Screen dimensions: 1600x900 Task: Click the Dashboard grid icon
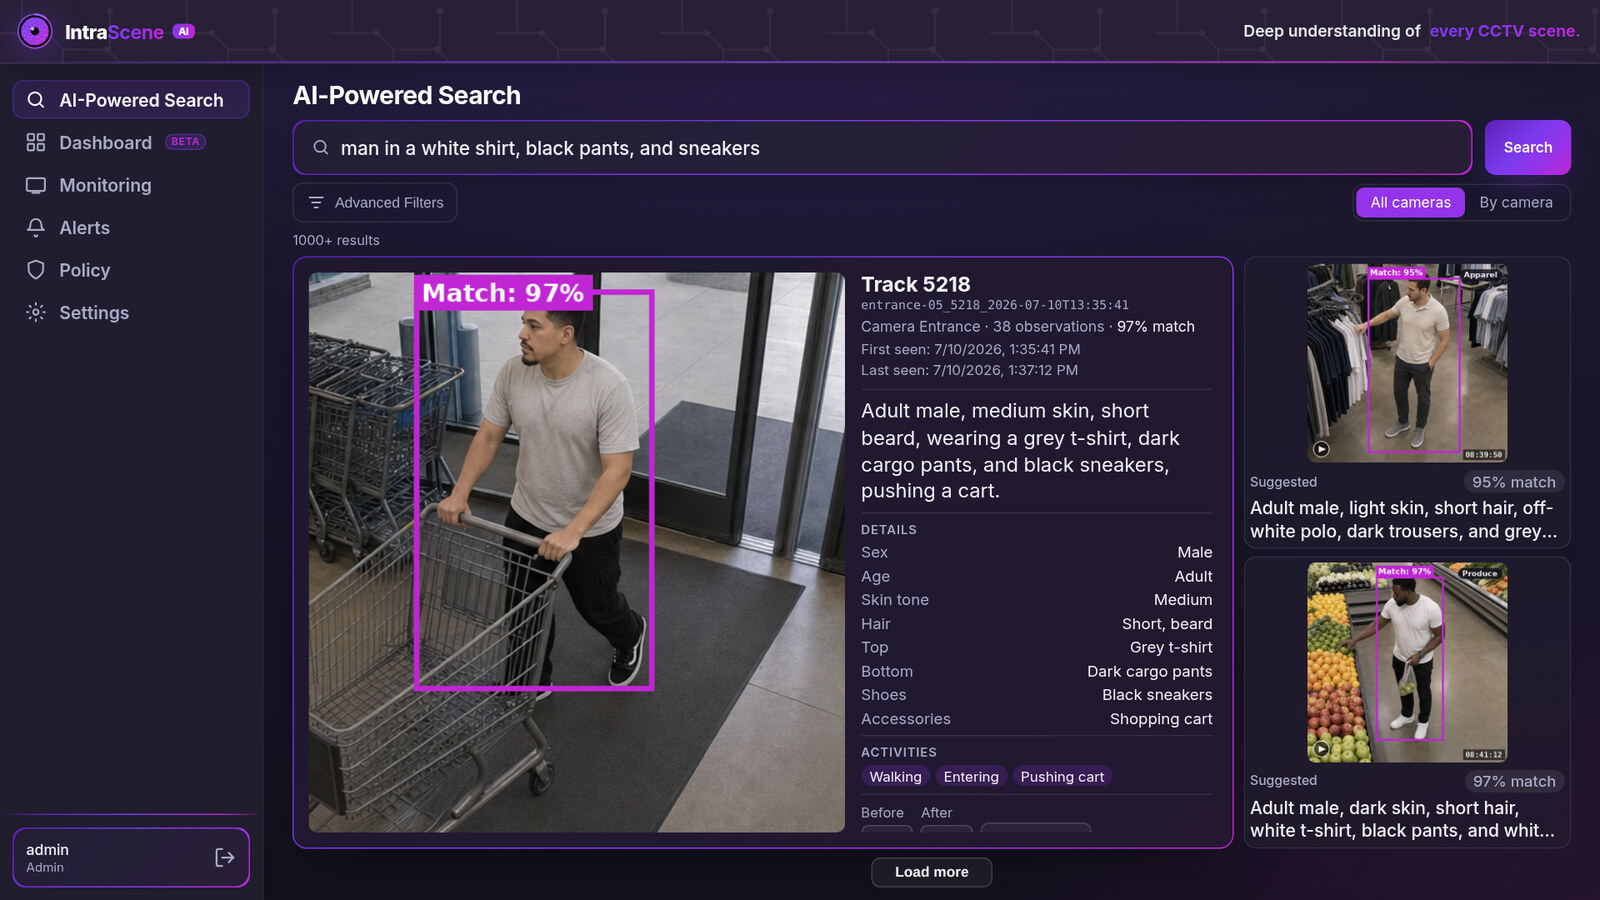36,142
